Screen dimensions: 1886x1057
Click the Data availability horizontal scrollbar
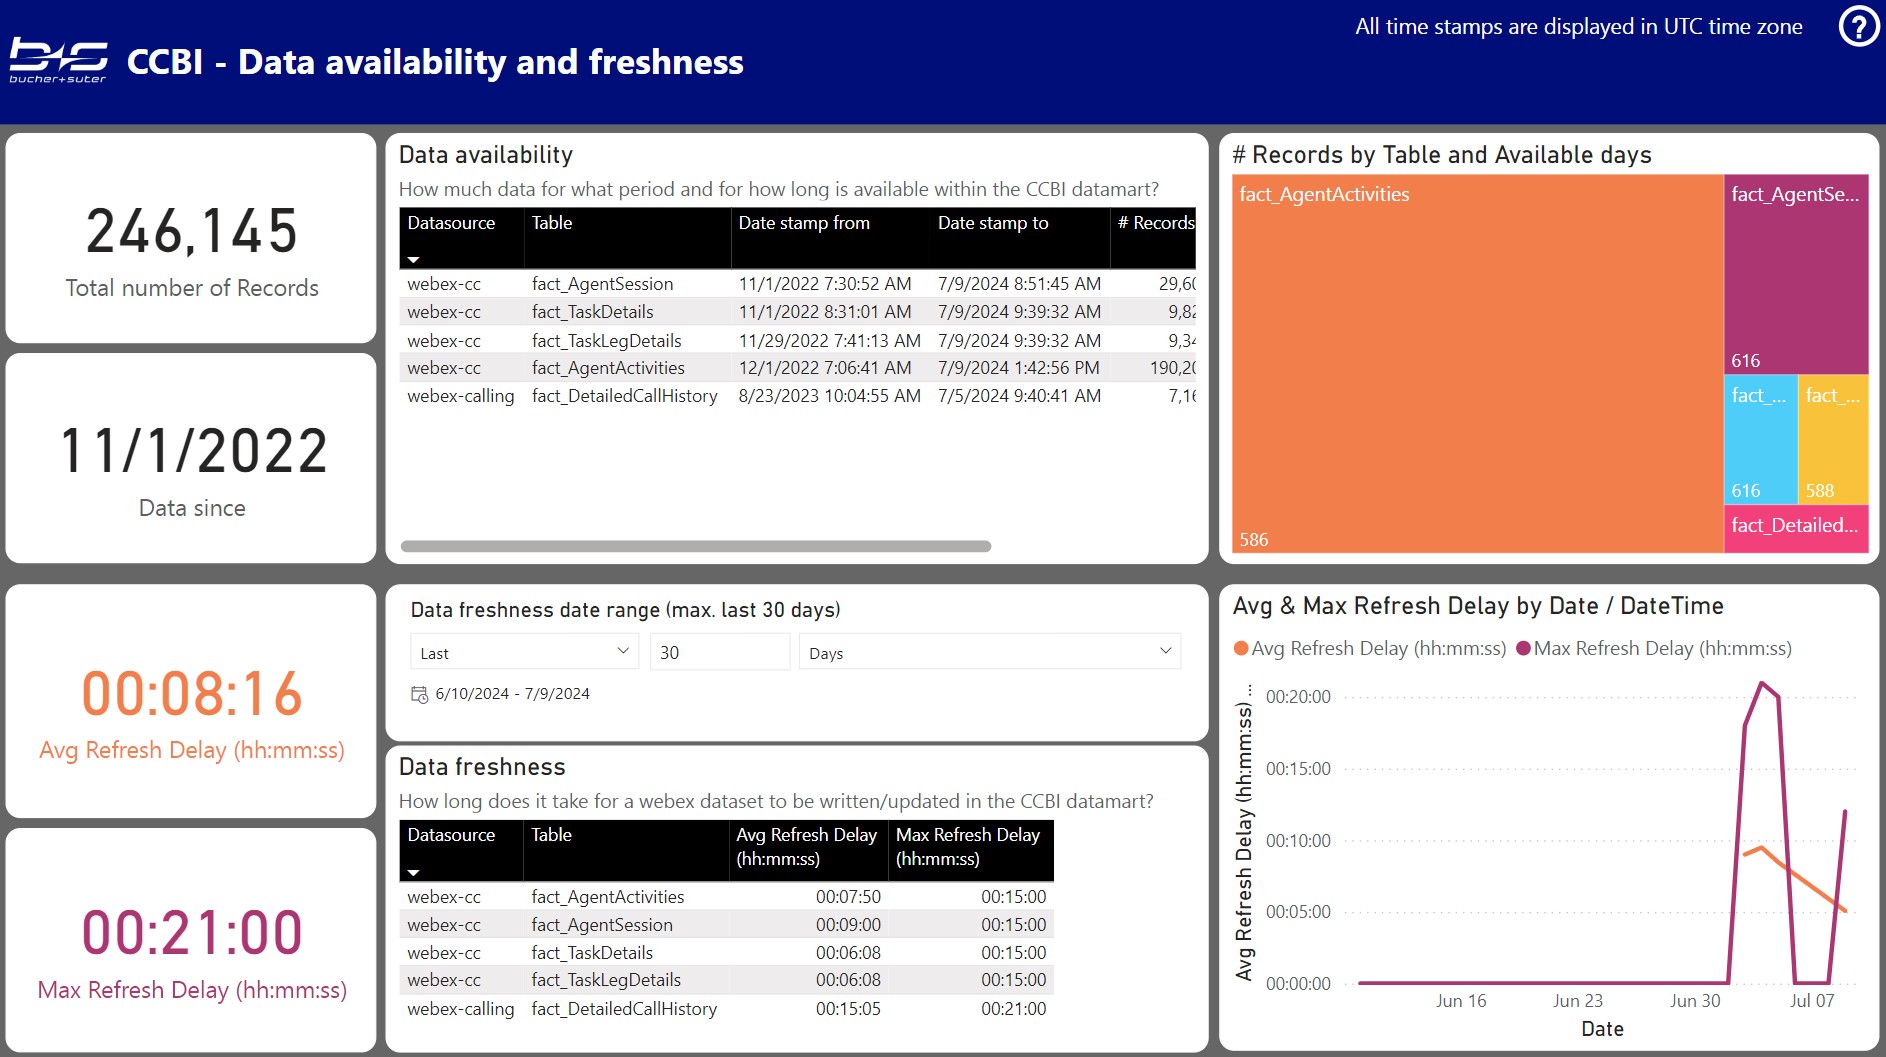pyautogui.click(x=696, y=546)
